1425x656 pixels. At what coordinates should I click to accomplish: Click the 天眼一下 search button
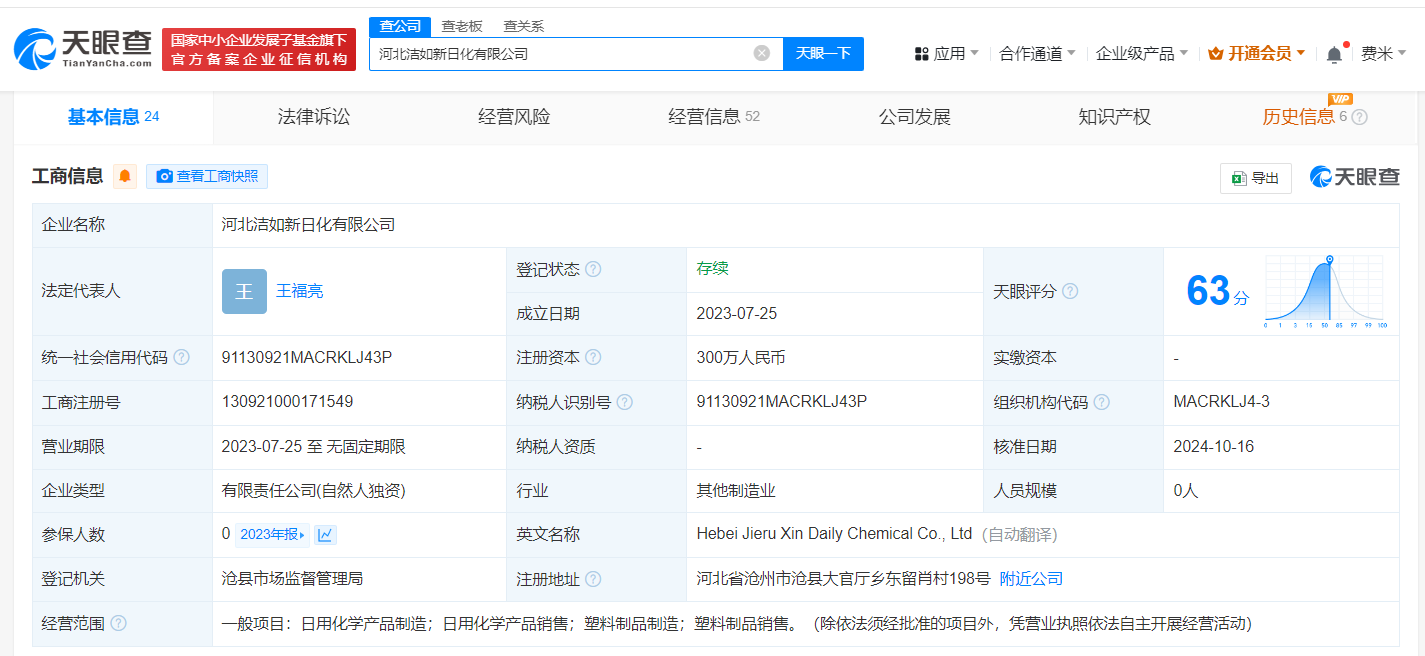pos(823,54)
